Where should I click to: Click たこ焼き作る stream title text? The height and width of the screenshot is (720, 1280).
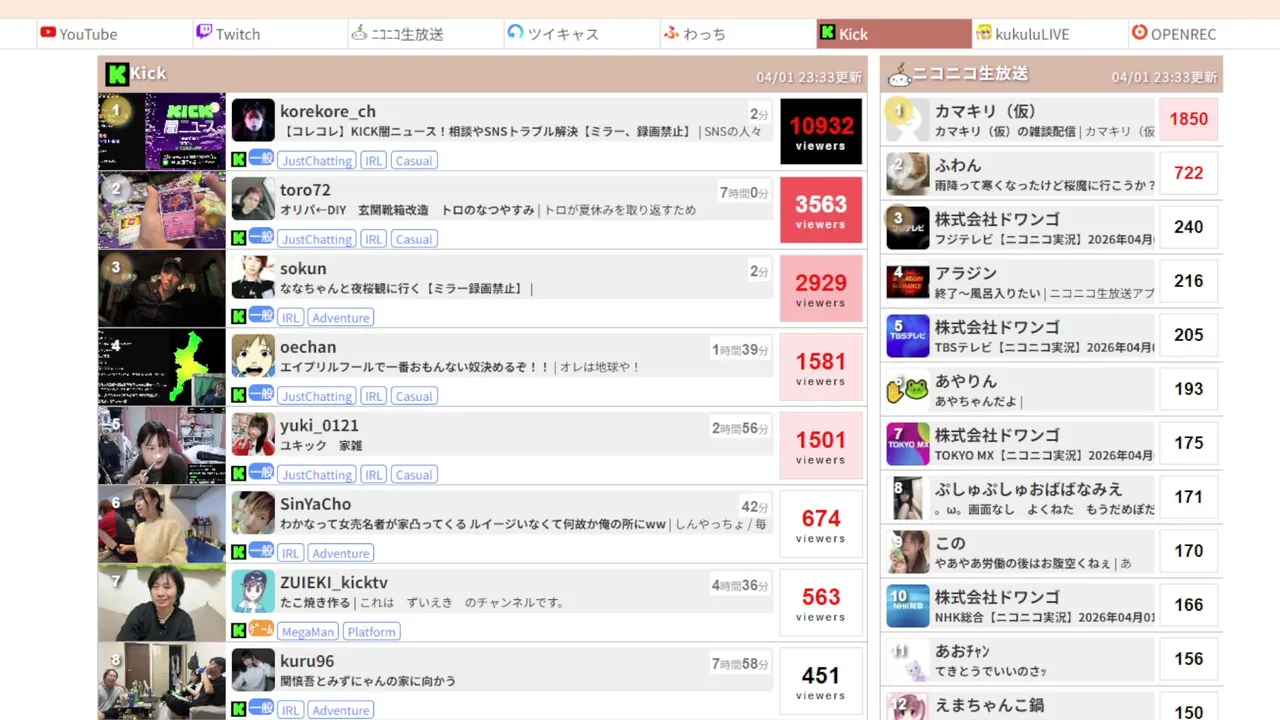coord(315,602)
